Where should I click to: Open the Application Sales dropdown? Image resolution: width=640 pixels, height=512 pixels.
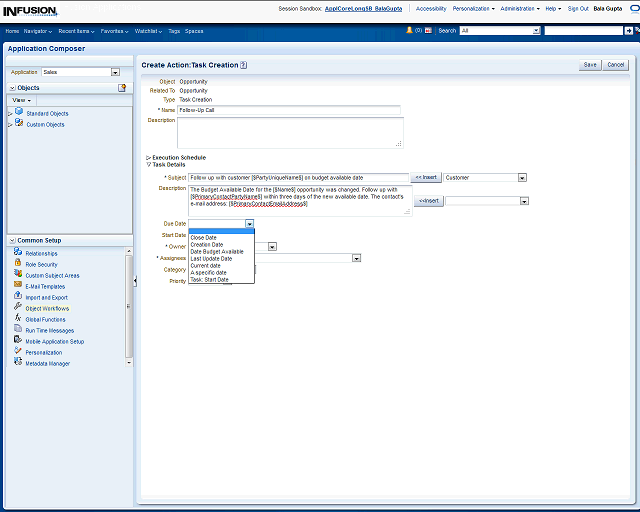click(115, 72)
